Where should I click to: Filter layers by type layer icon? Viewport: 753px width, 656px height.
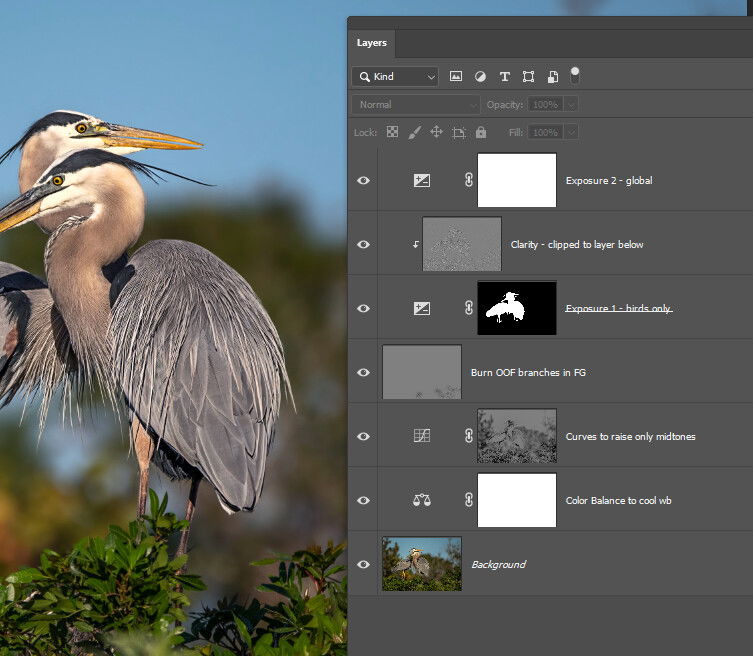(505, 76)
